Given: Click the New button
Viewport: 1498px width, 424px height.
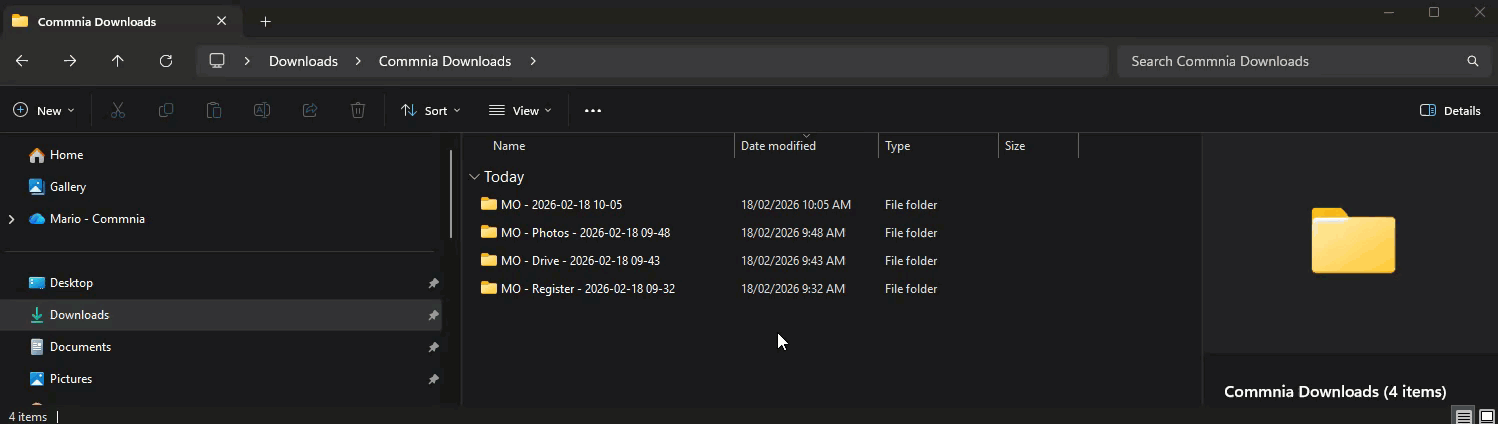Looking at the screenshot, I should [x=44, y=111].
